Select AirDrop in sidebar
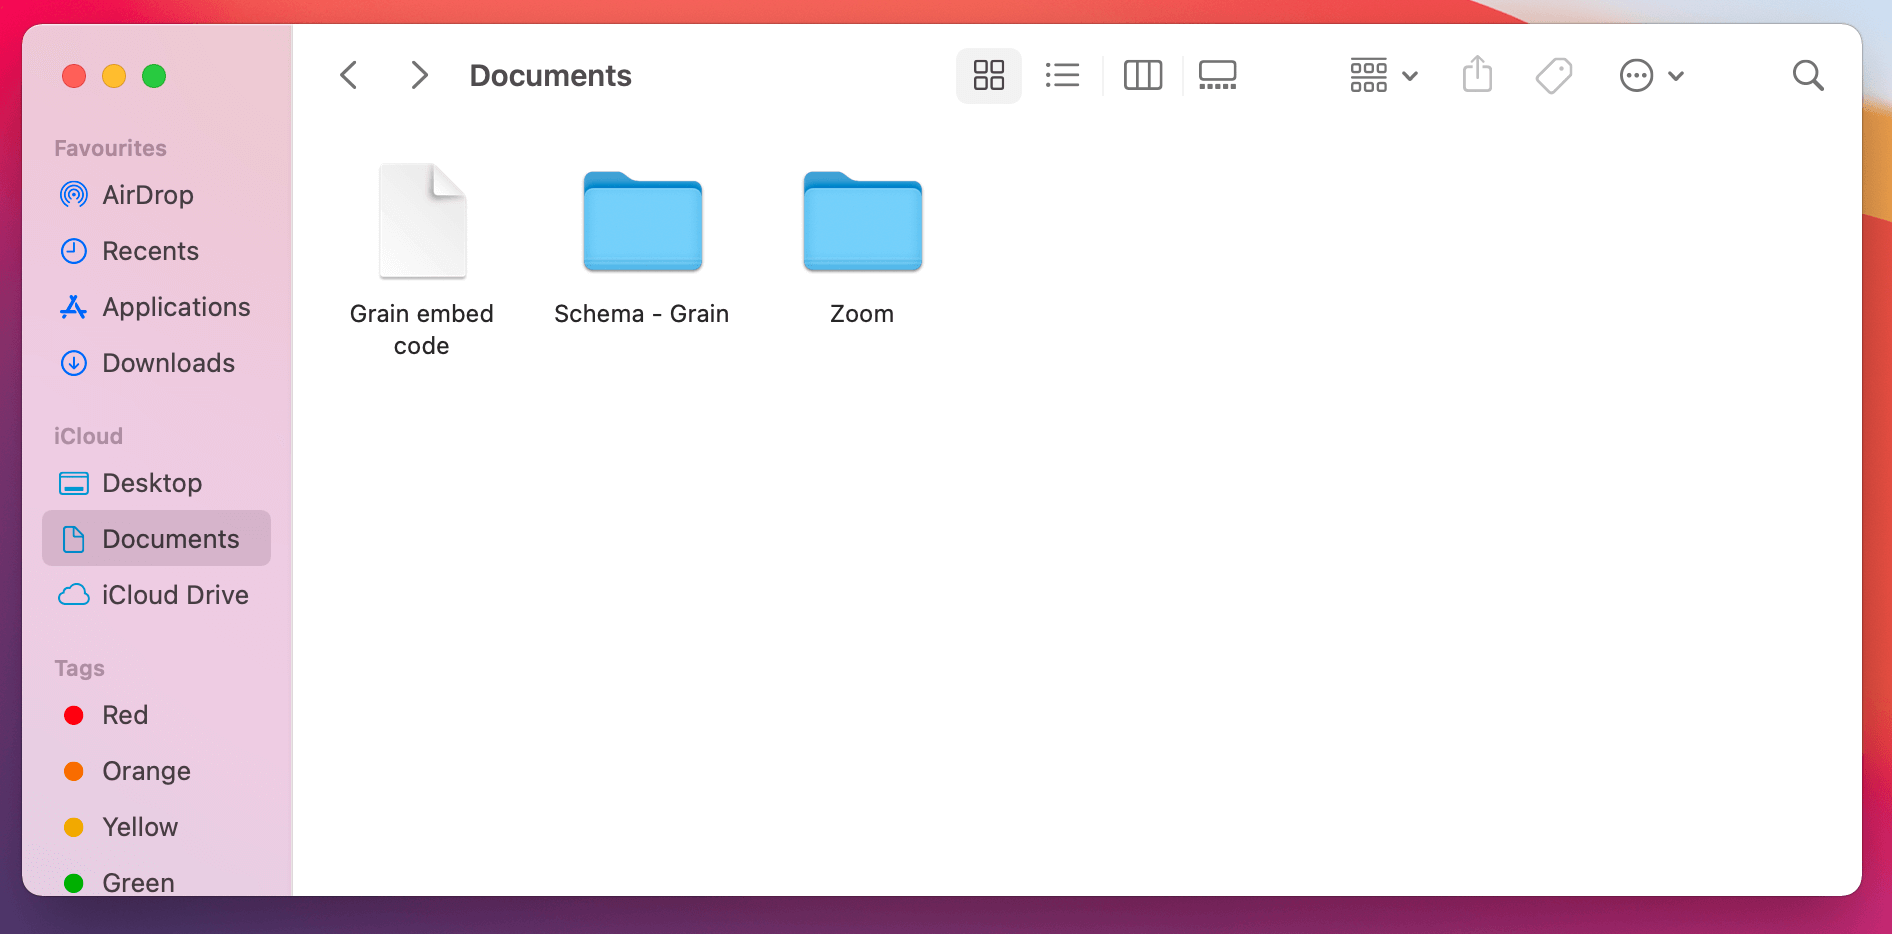Screen dimensions: 1892x934 149,195
